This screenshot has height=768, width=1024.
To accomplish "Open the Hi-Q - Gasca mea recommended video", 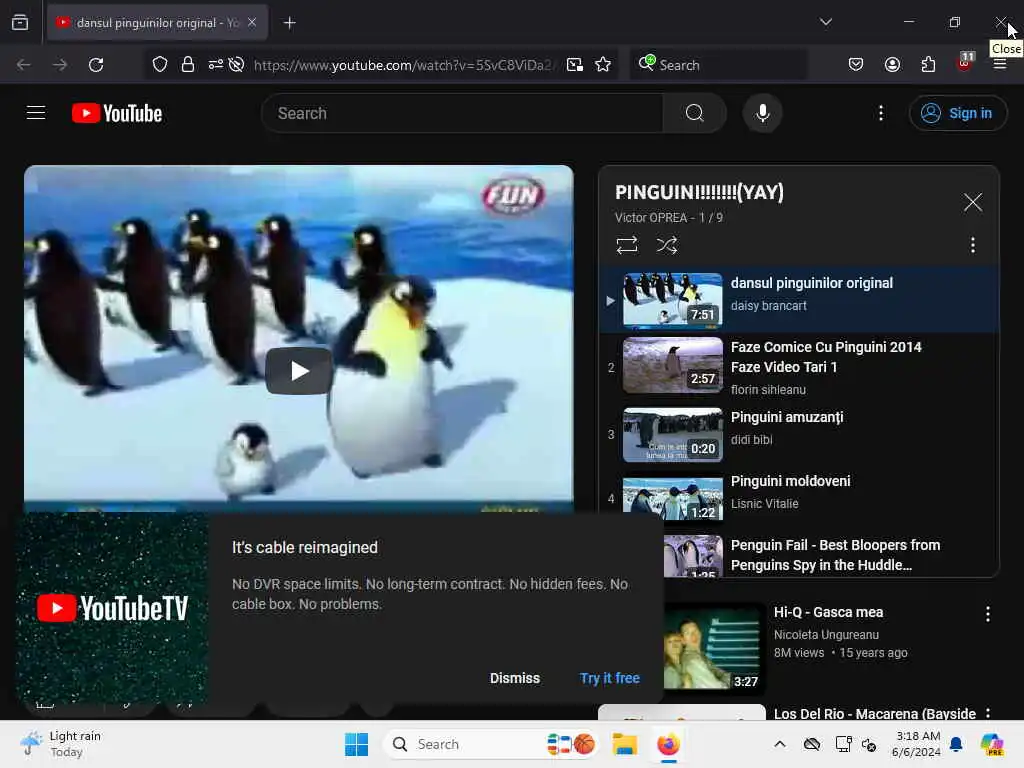I will pyautogui.click(x=828, y=612).
